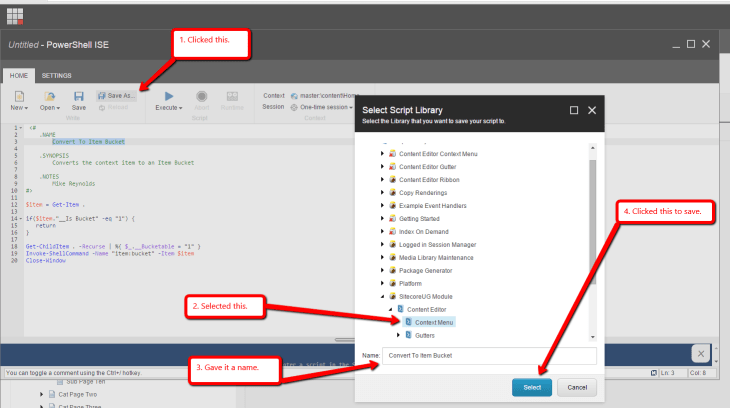Select SitecoreUG Module icon
The height and width of the screenshot is (408, 730).
(x=392, y=296)
